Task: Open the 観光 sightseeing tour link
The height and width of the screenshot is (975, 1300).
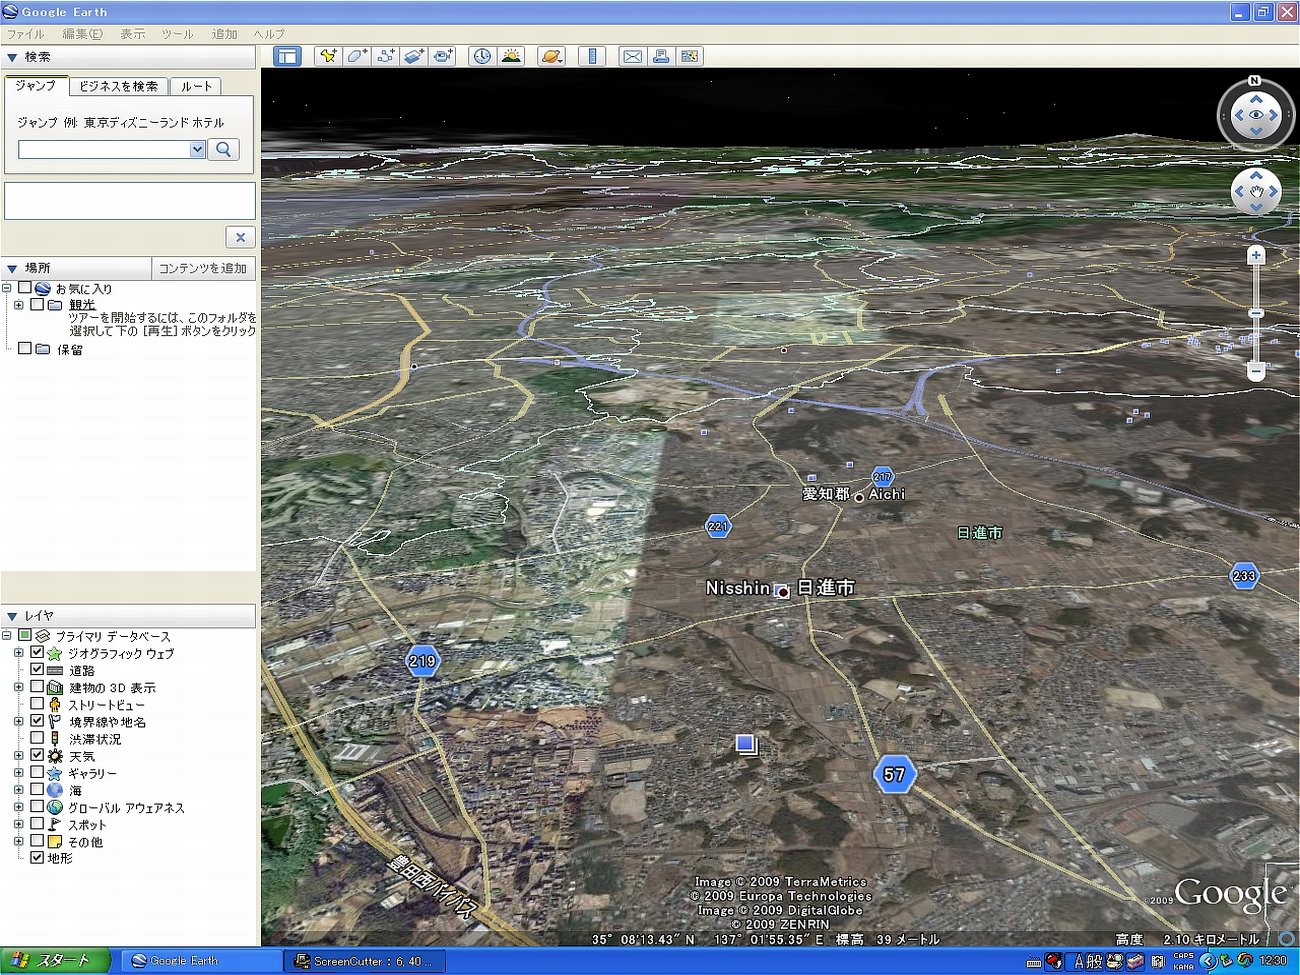Action: 82,305
